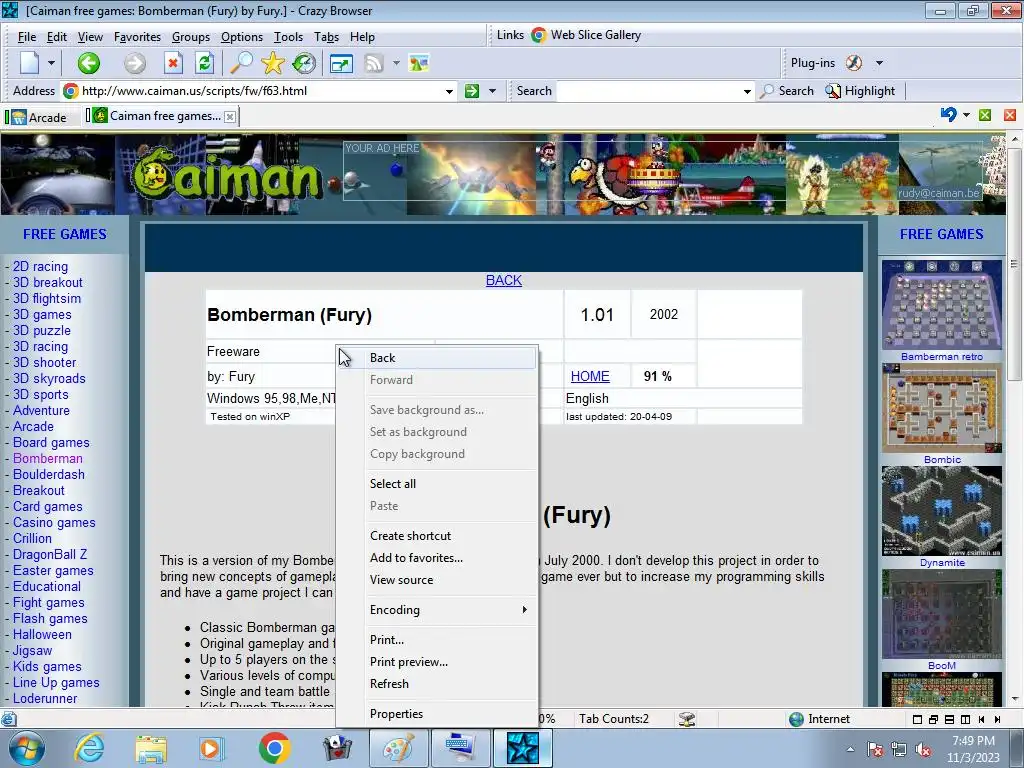Viewport: 1024px width, 768px height.
Task: Open the Web Slice Gallery link
Action: click(x=586, y=35)
